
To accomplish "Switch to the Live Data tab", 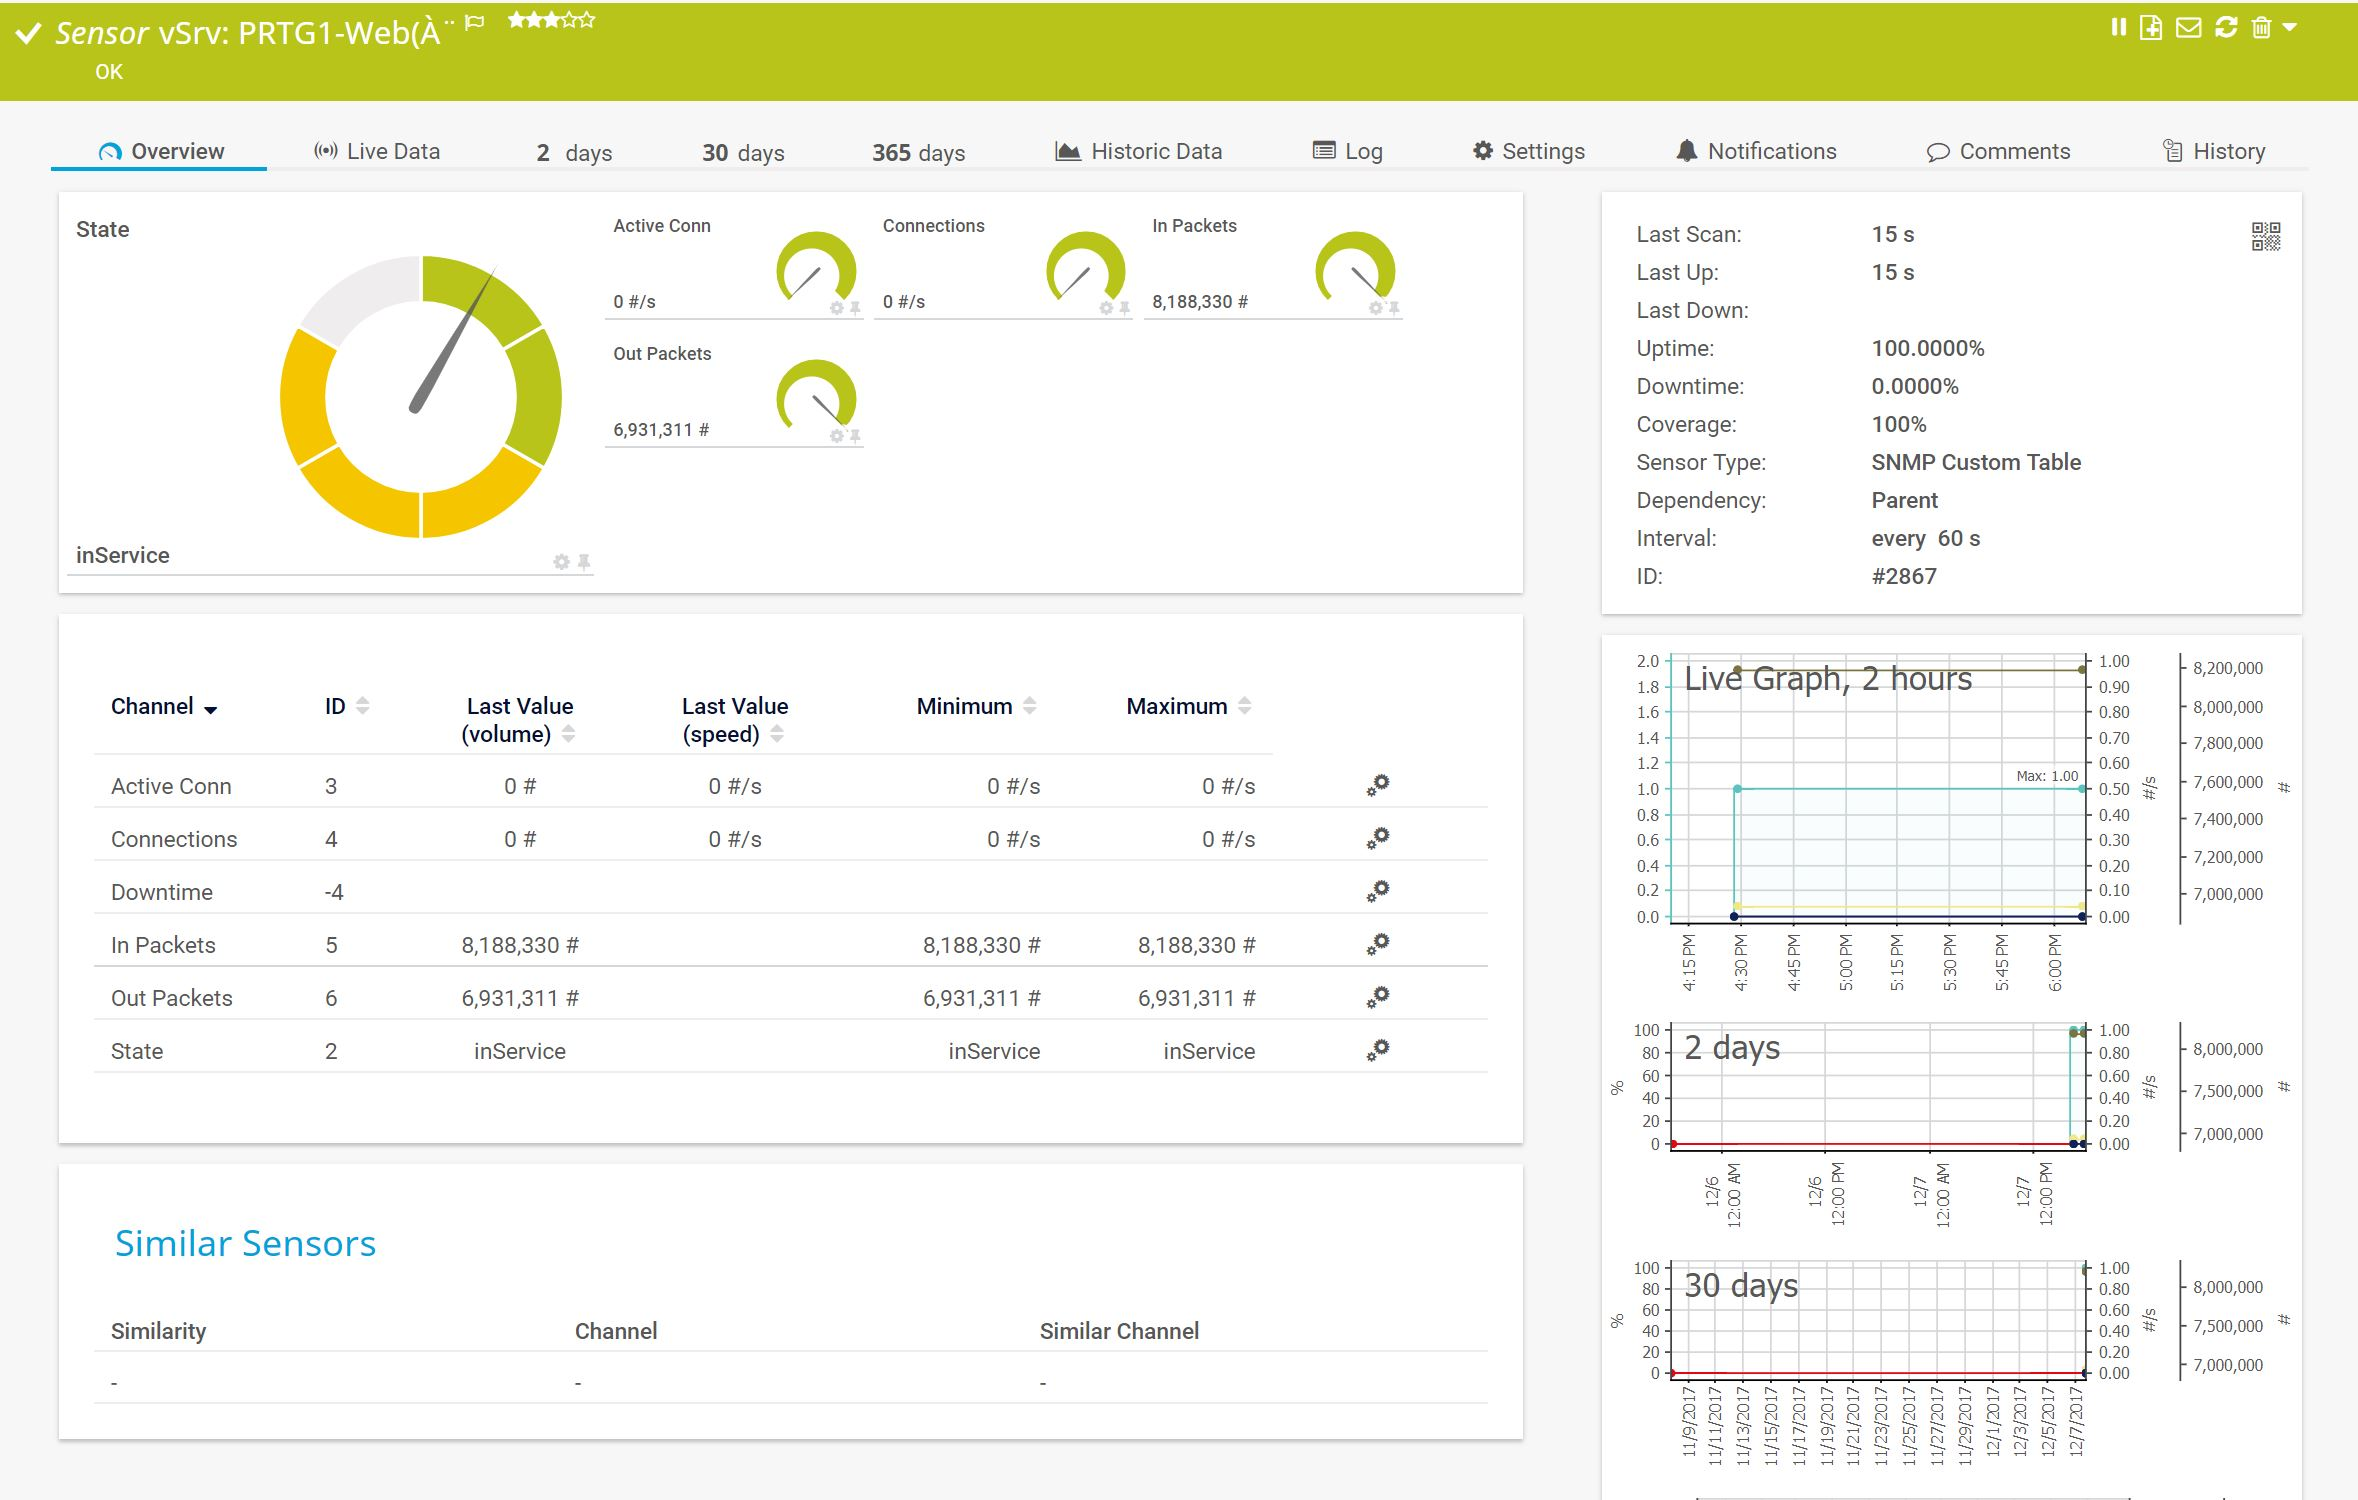I will tap(377, 152).
